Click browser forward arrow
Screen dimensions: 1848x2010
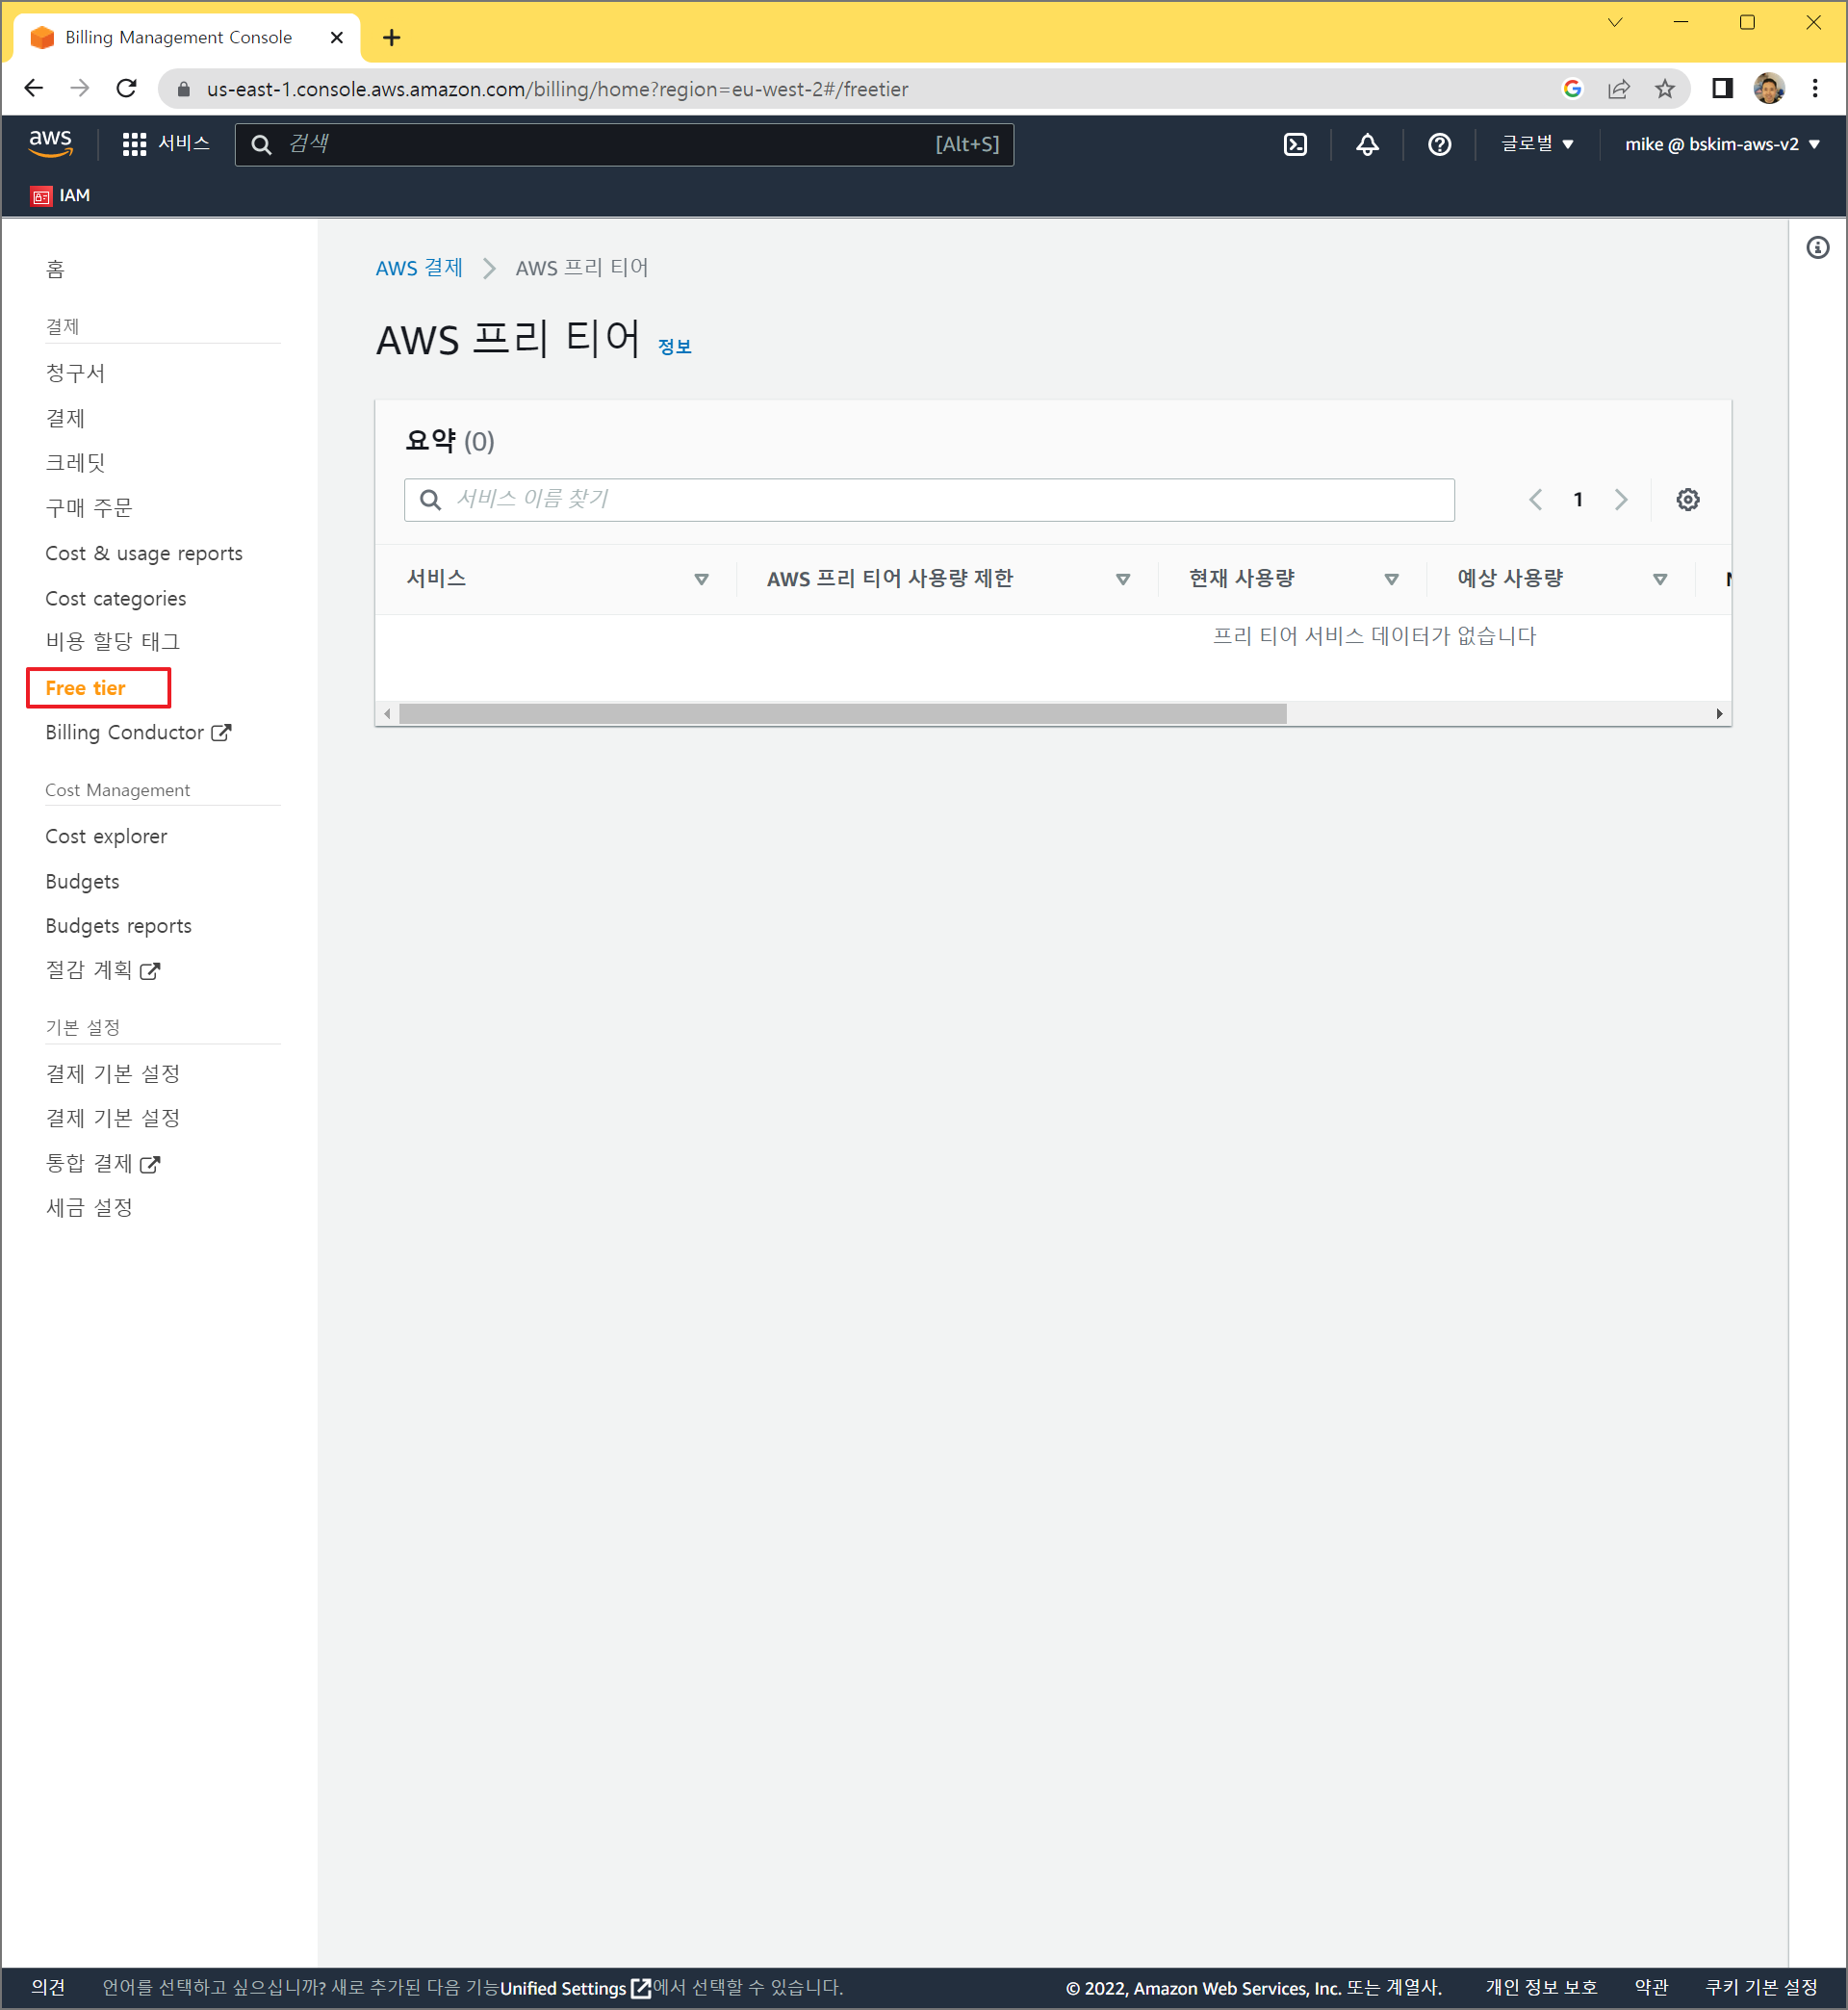point(80,88)
